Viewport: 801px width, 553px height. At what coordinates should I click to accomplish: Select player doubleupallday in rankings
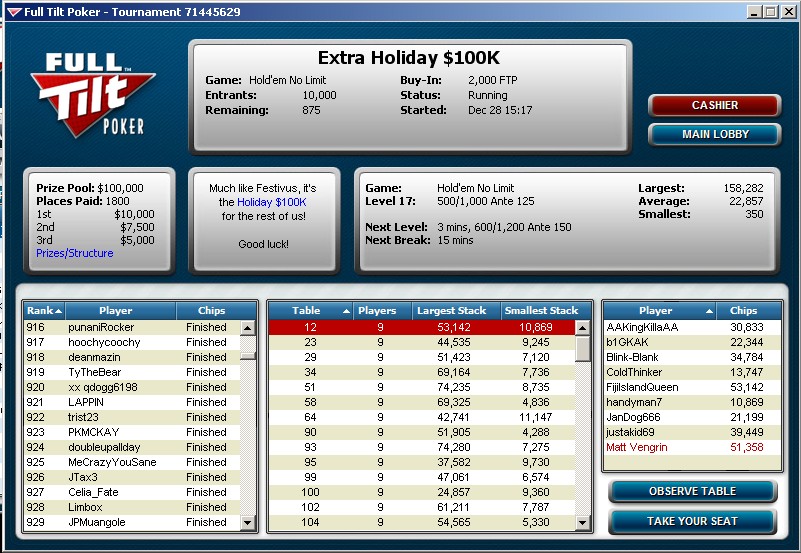[x=132, y=447]
